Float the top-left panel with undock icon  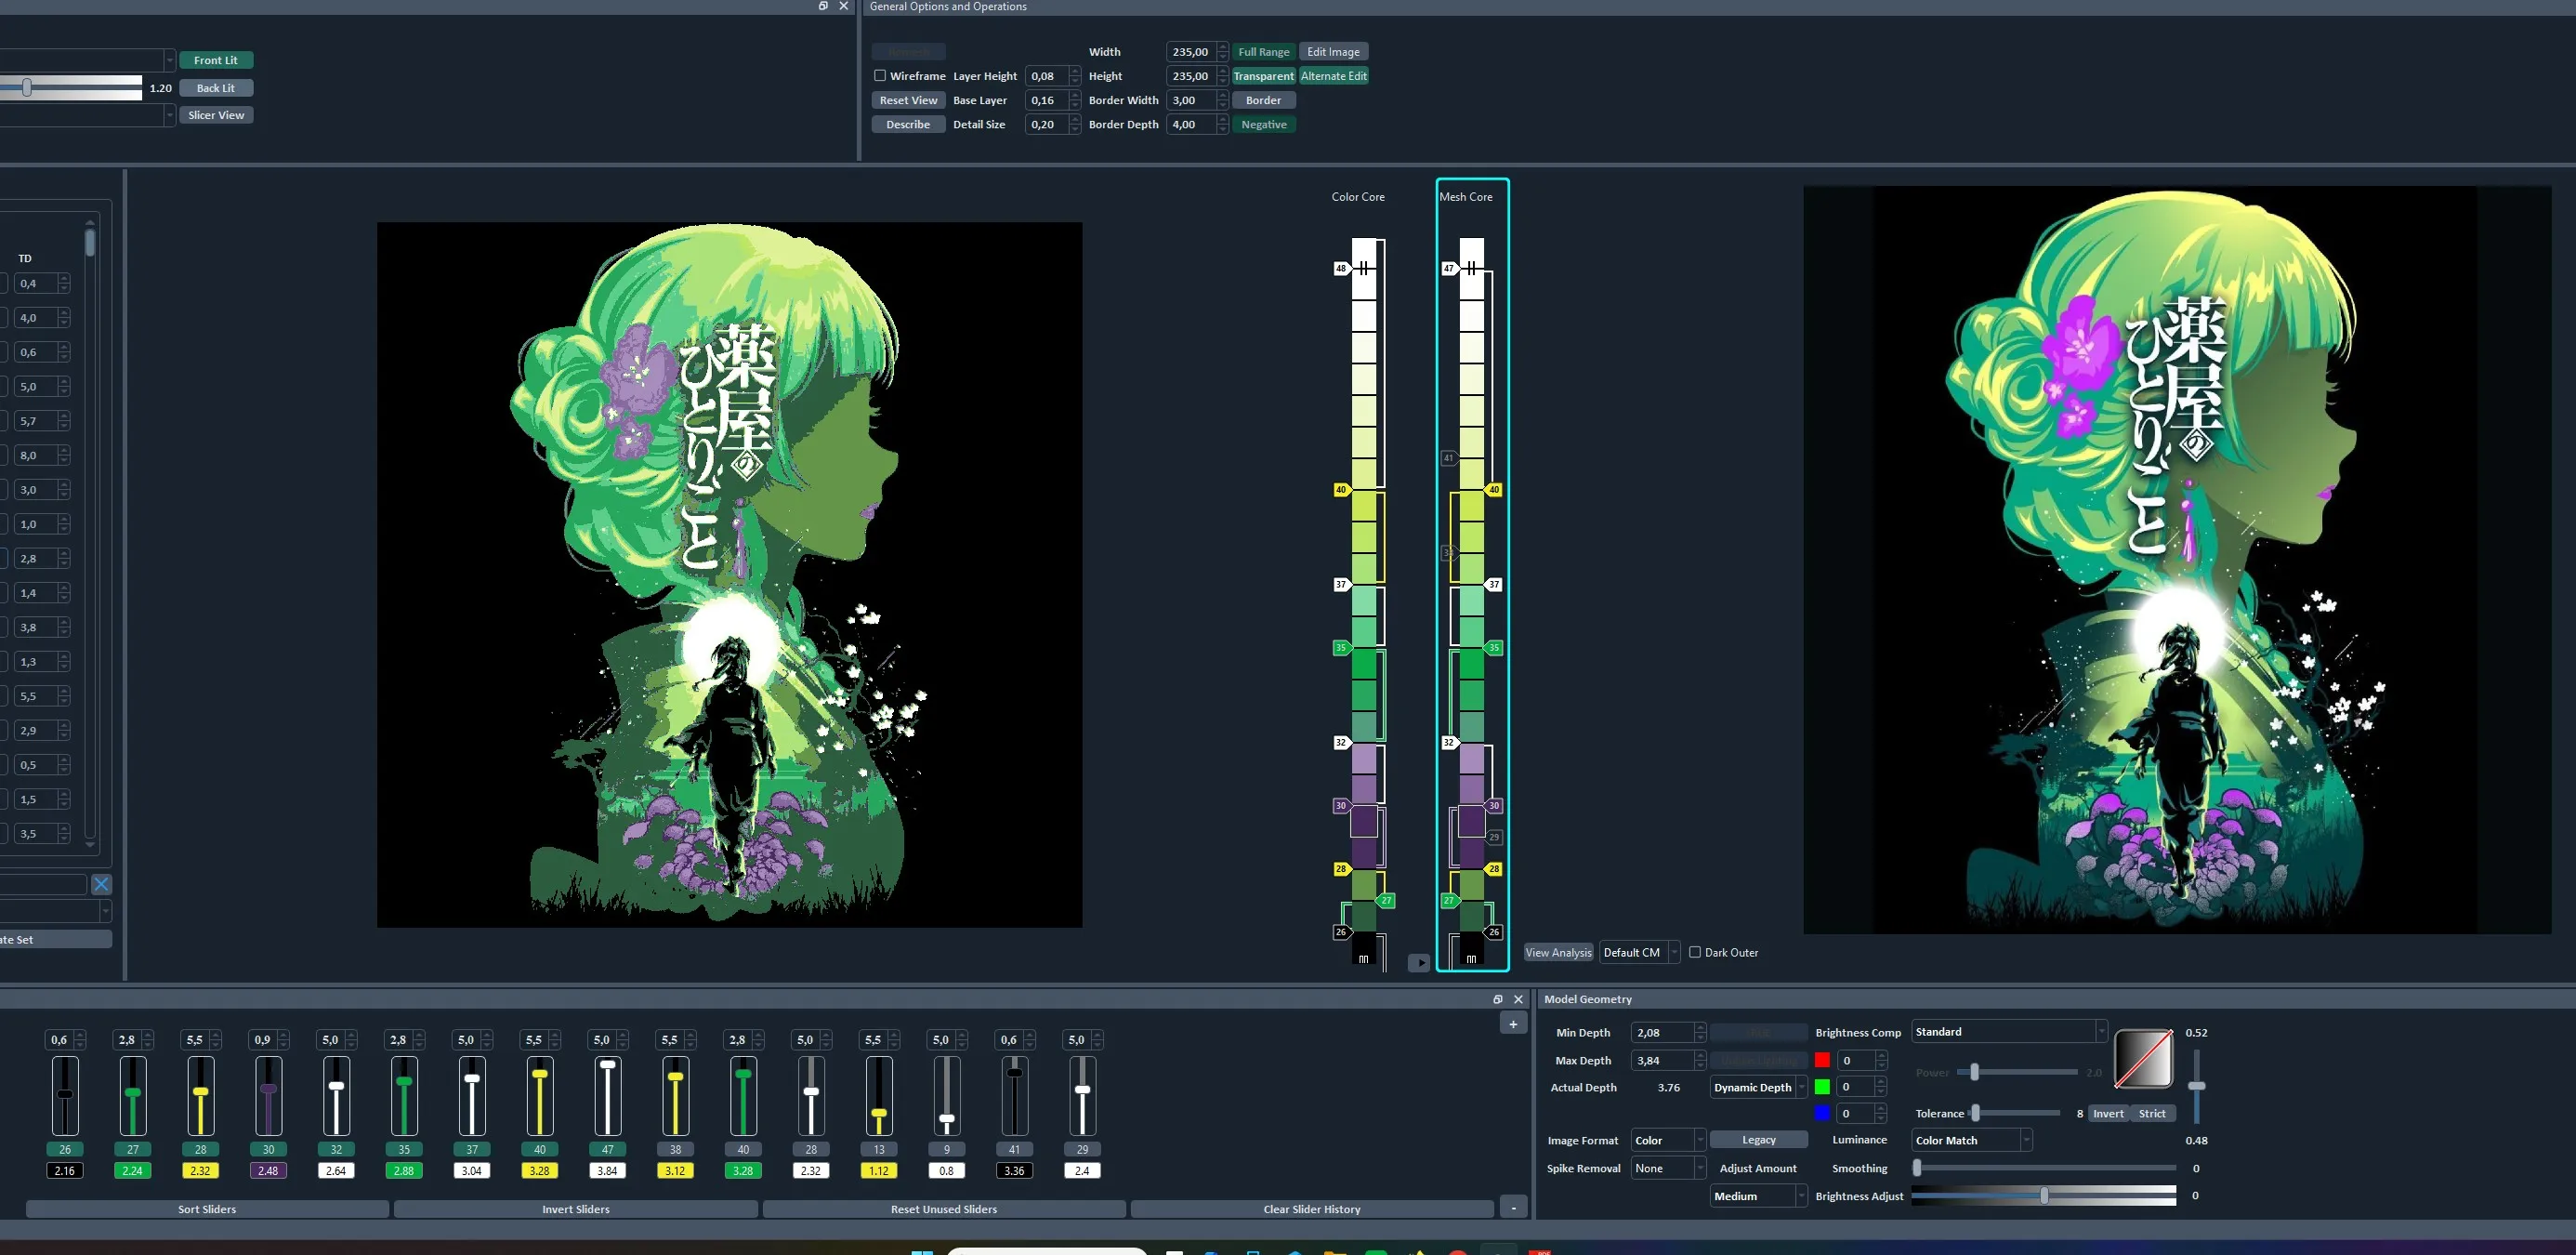click(x=823, y=6)
